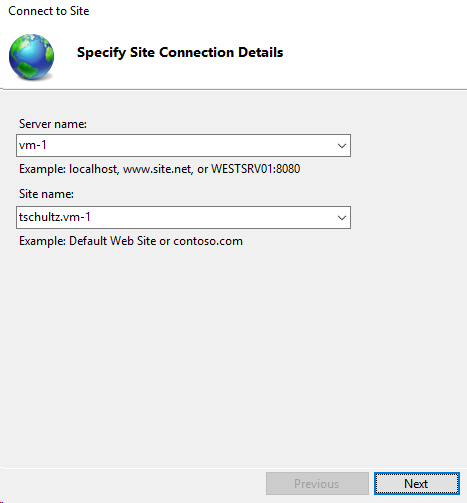The width and height of the screenshot is (467, 503).
Task: Click empty space inside the Server name combo box
Action: [190, 146]
